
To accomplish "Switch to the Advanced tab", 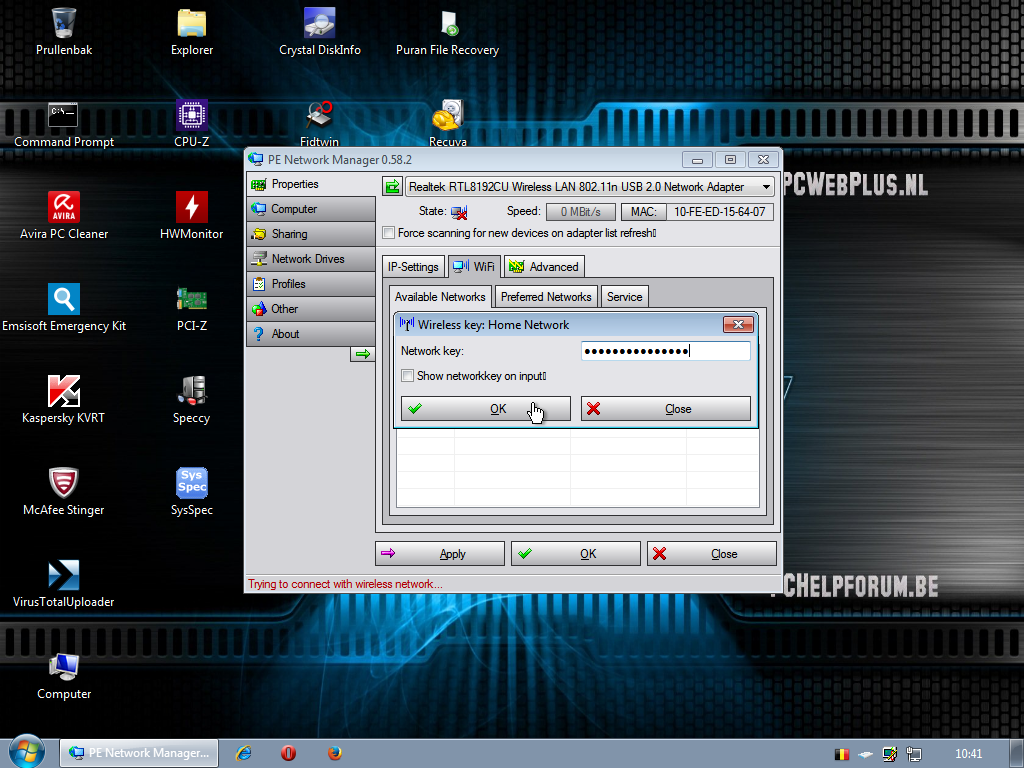I will coord(545,266).
